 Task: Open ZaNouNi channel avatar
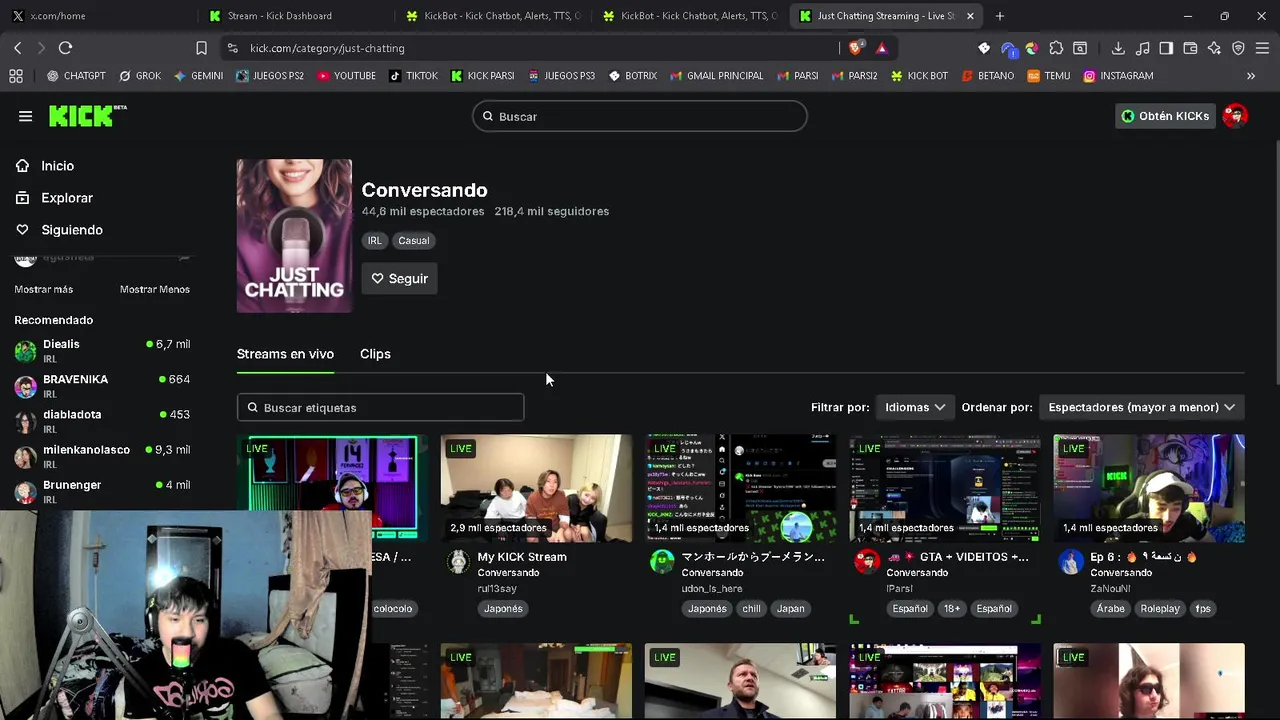(1071, 562)
